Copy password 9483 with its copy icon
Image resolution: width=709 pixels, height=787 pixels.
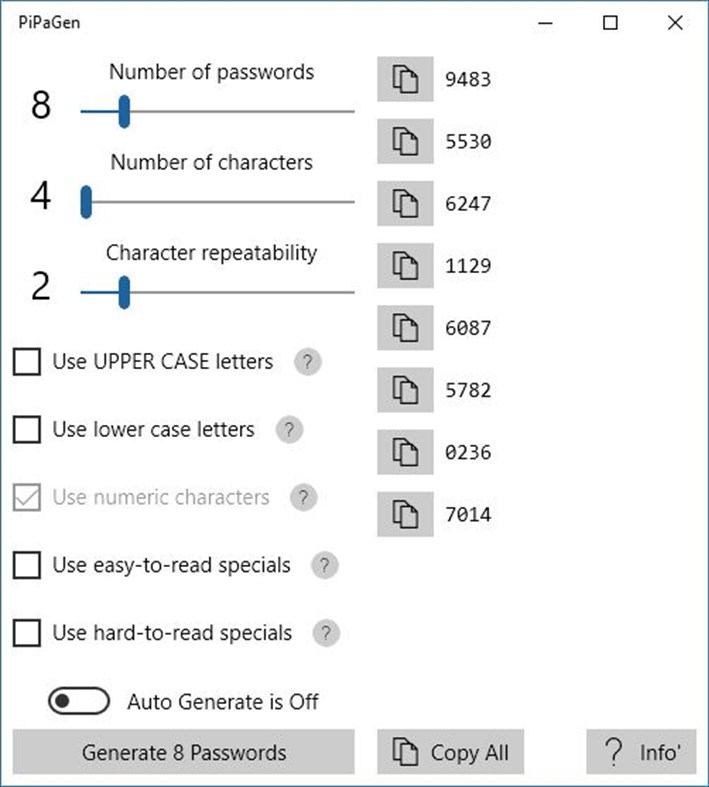[x=405, y=79]
